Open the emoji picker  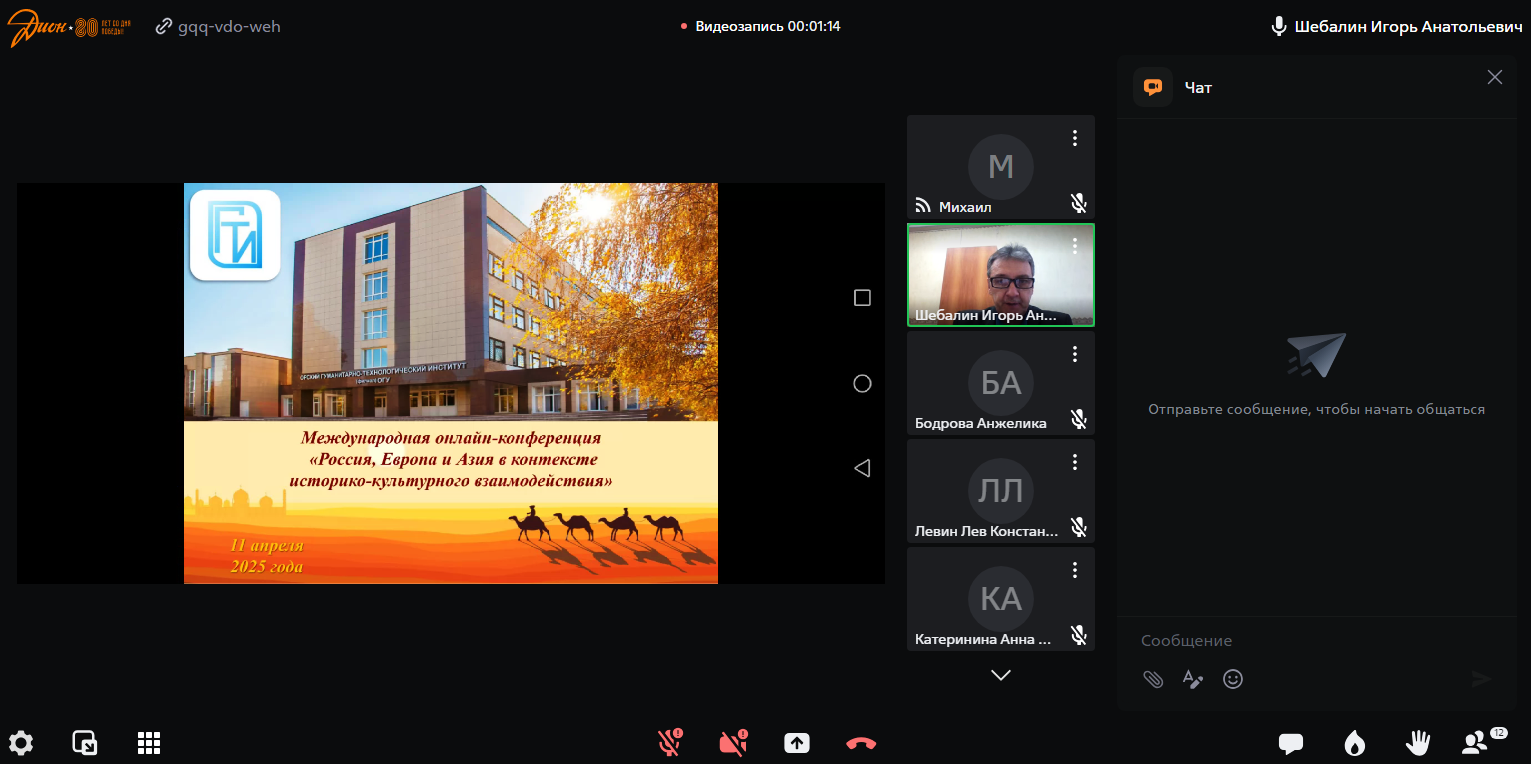(1233, 679)
